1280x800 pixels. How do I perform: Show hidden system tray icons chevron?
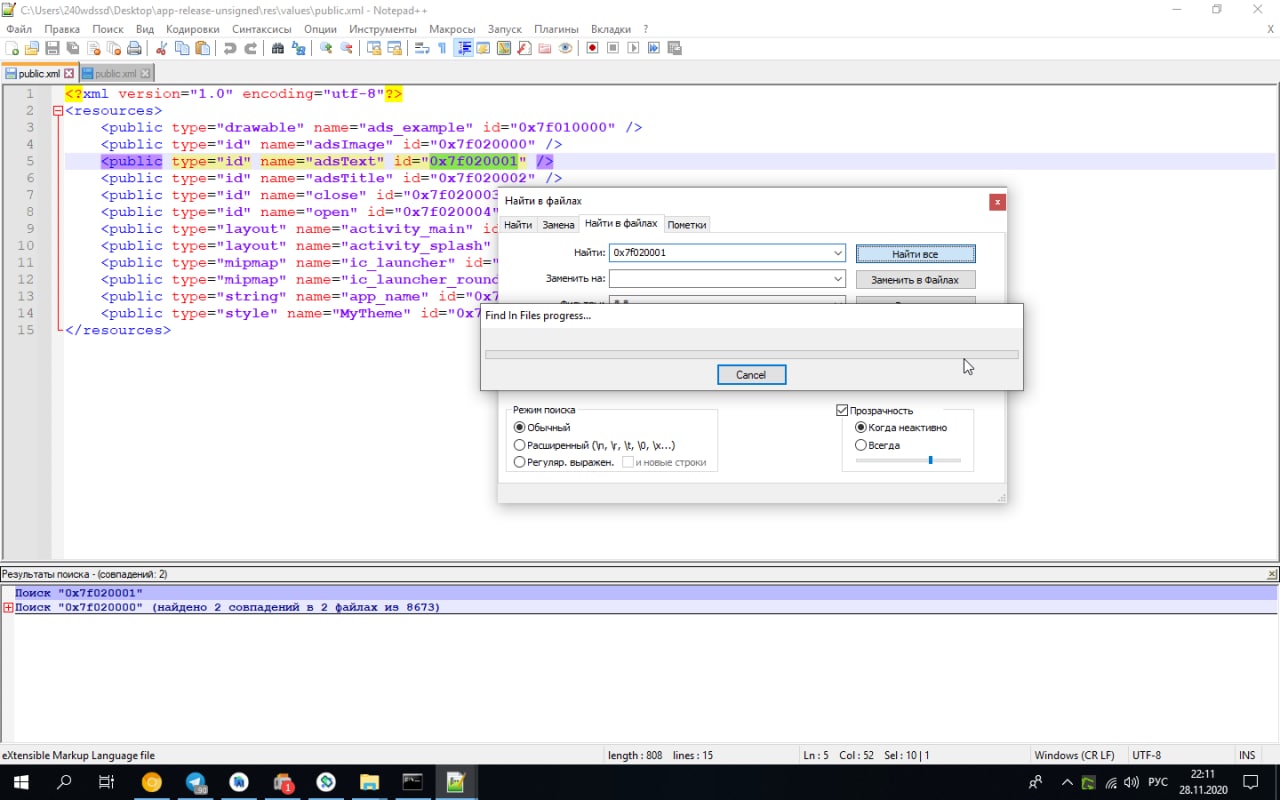1067,782
